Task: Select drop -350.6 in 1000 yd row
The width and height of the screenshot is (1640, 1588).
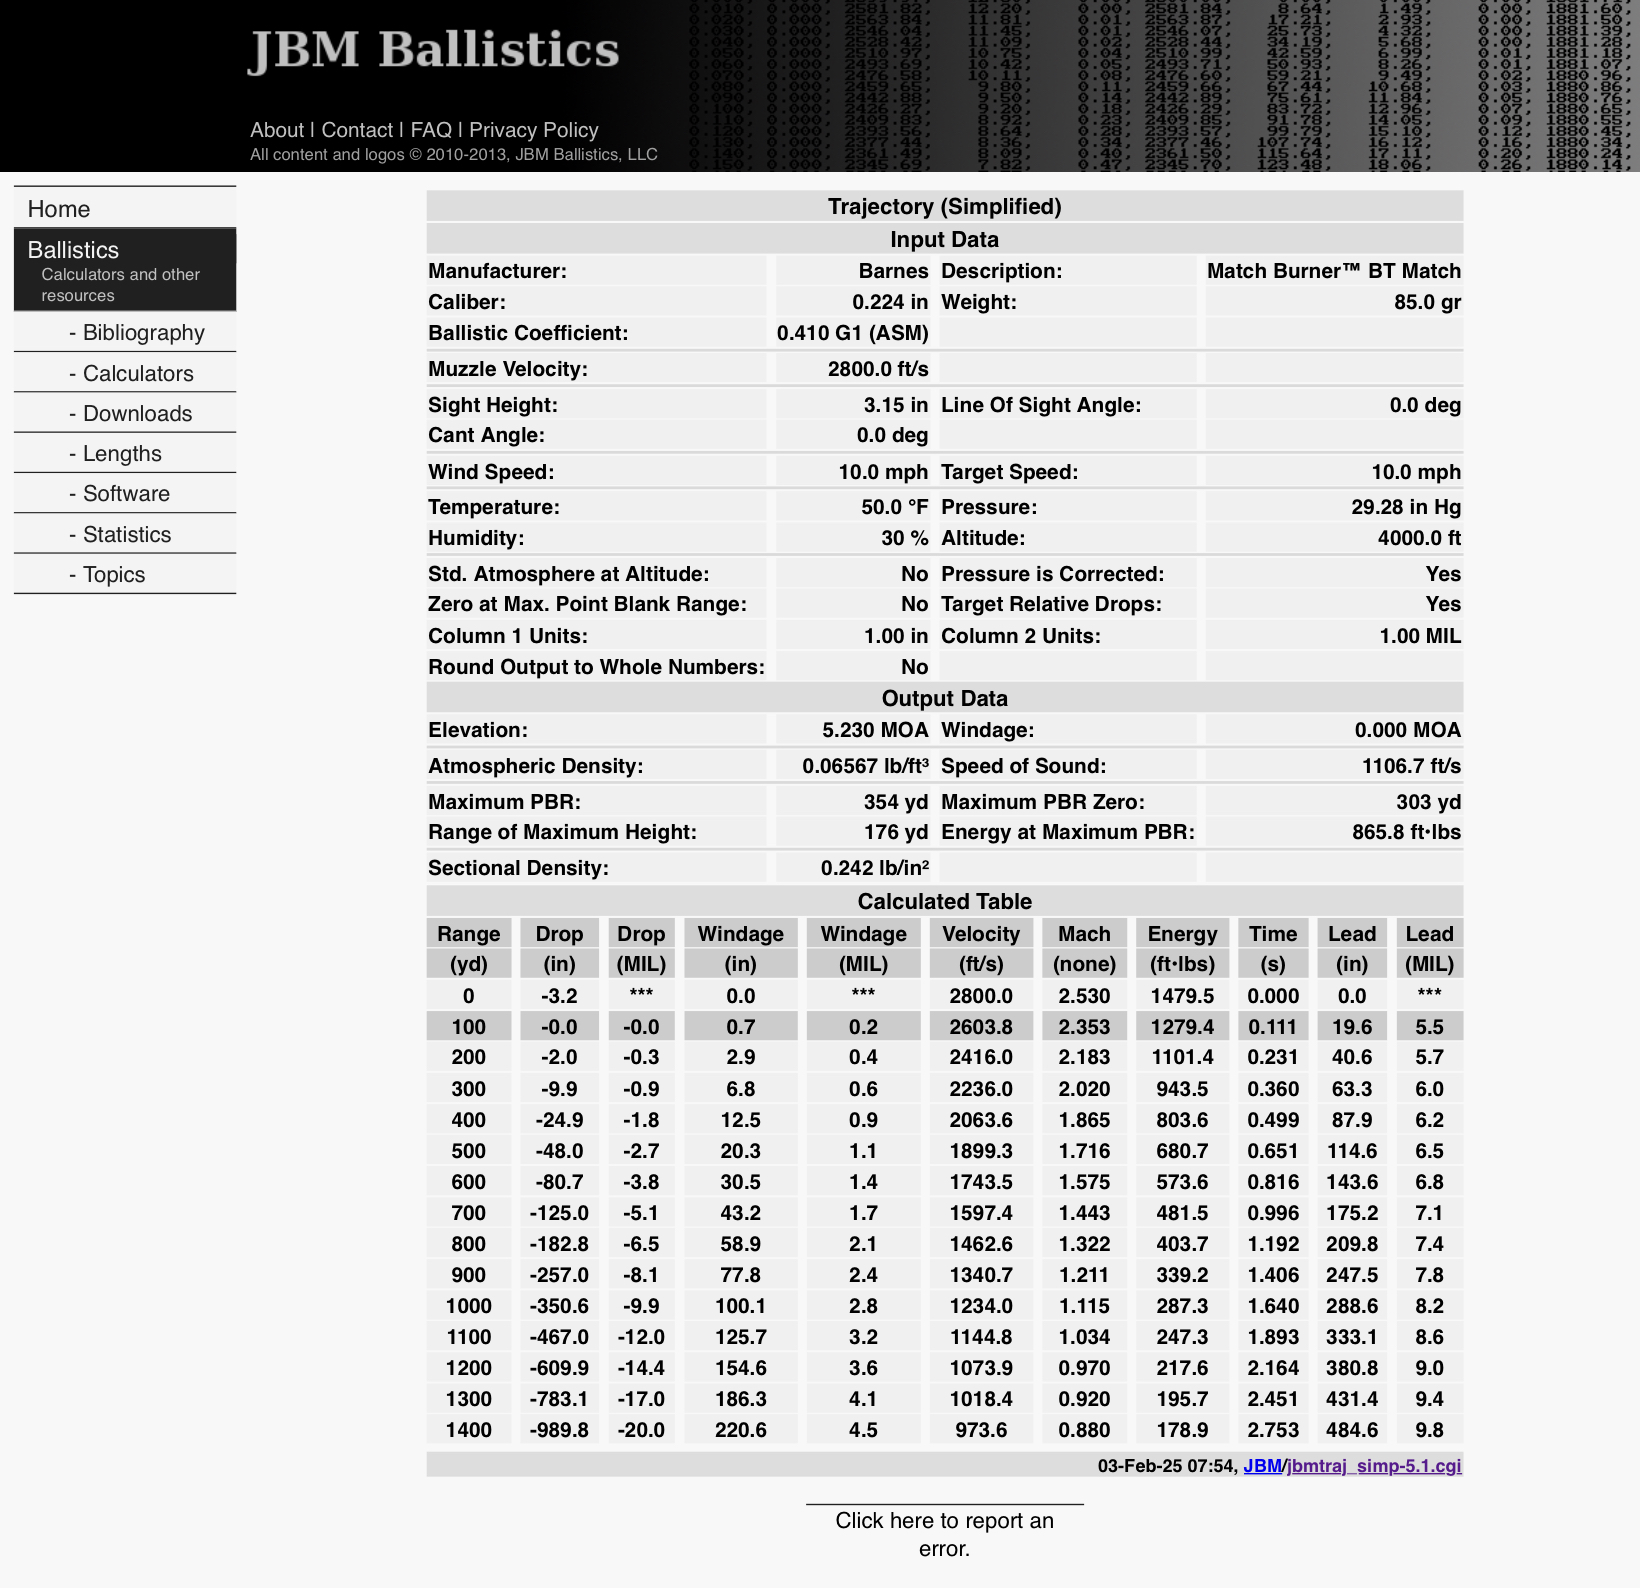Action: click(559, 1306)
